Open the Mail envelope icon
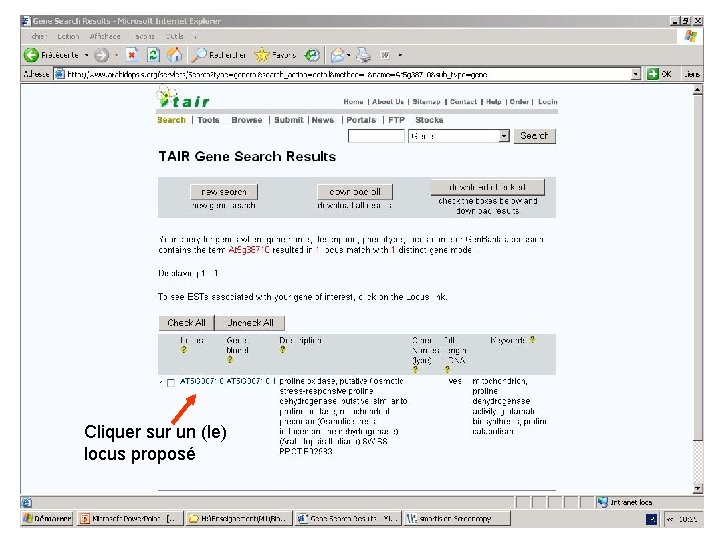Screen dimensions: 720x540 point(338,55)
